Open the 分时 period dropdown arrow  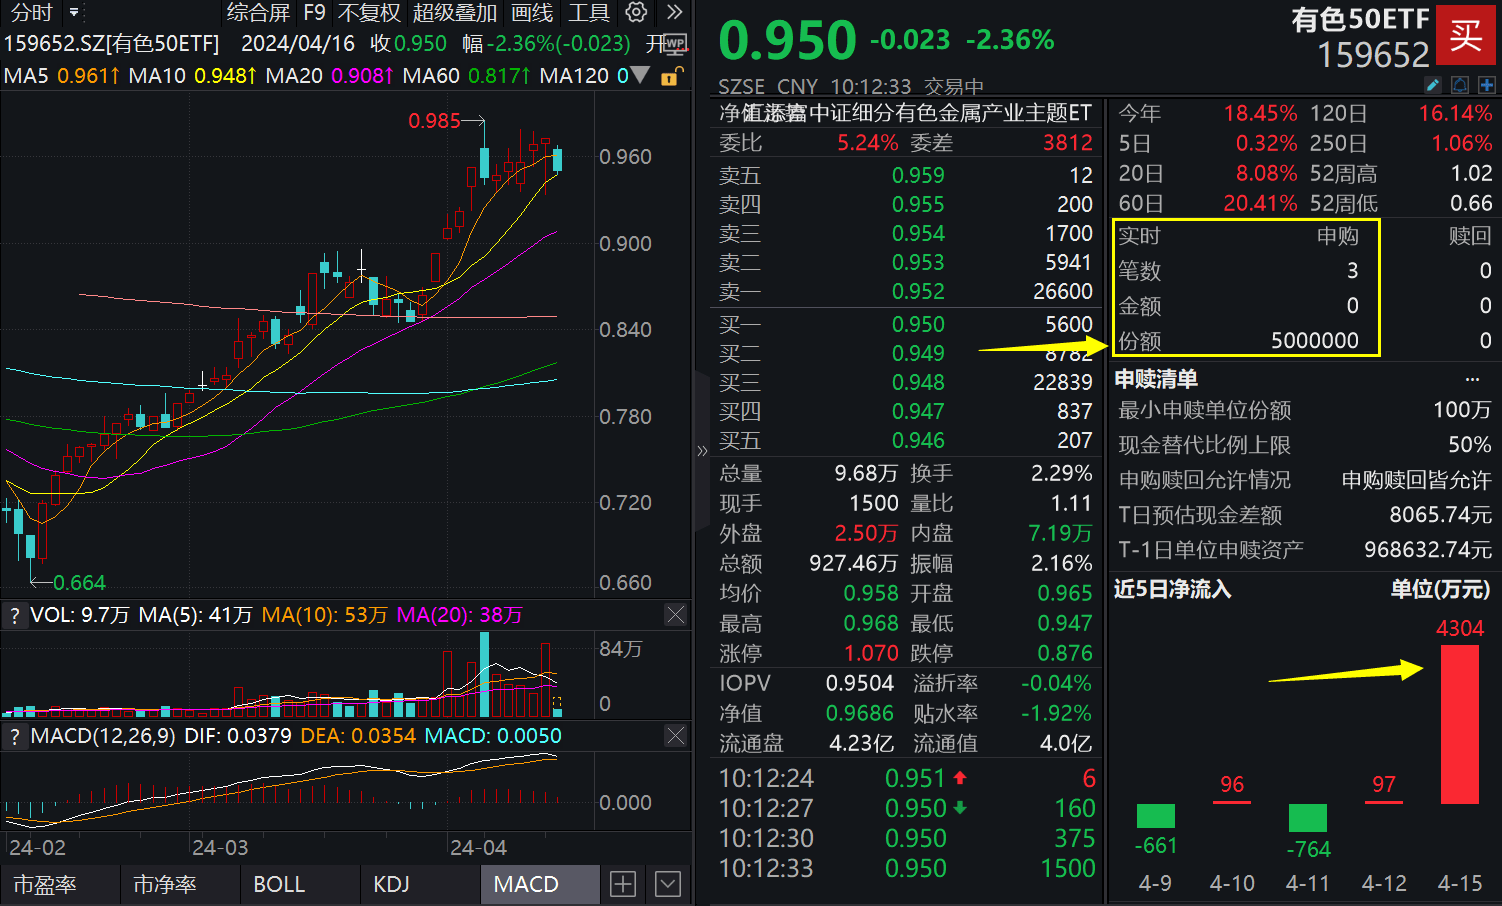pos(74,13)
